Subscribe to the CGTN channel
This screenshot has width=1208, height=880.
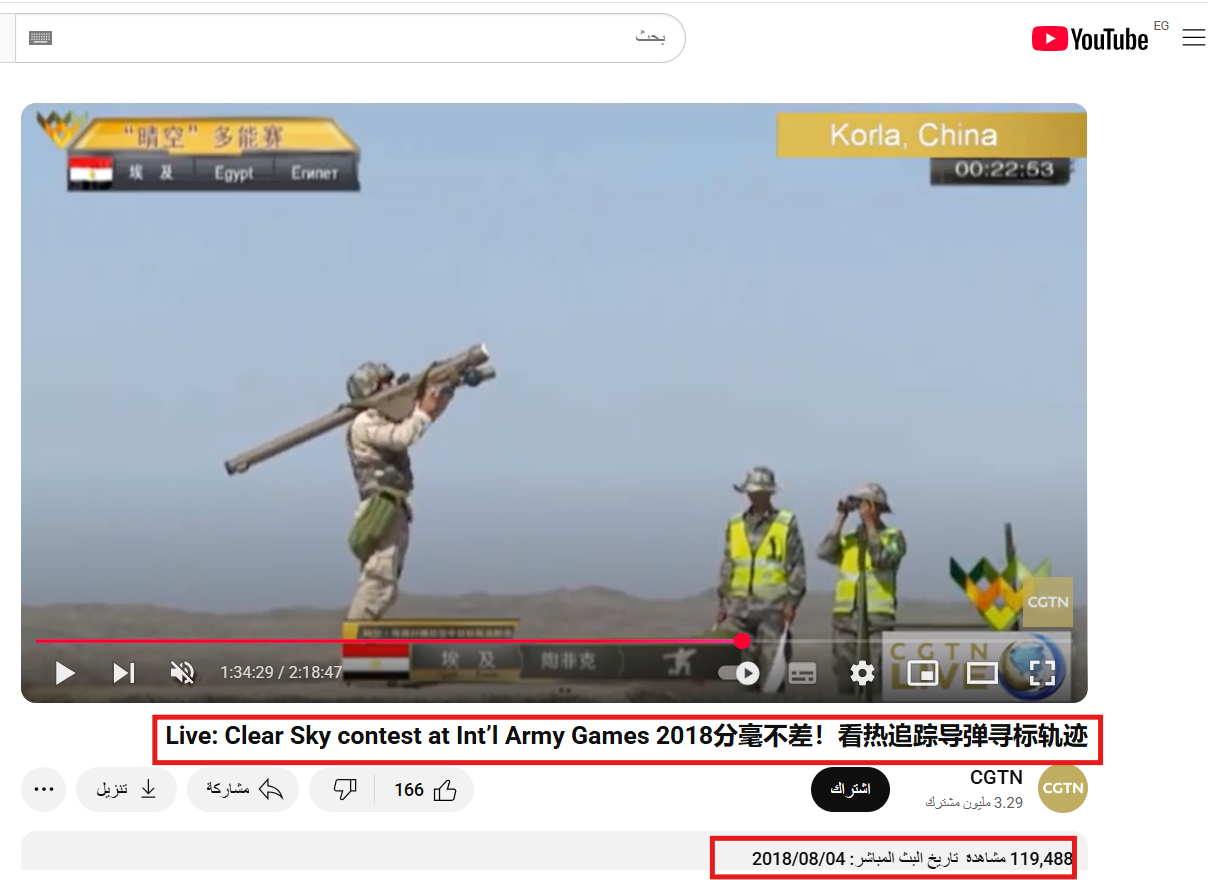(x=850, y=790)
